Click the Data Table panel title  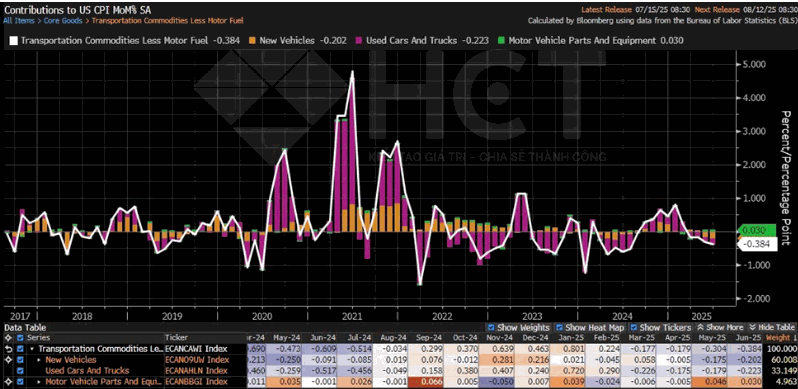[24, 328]
